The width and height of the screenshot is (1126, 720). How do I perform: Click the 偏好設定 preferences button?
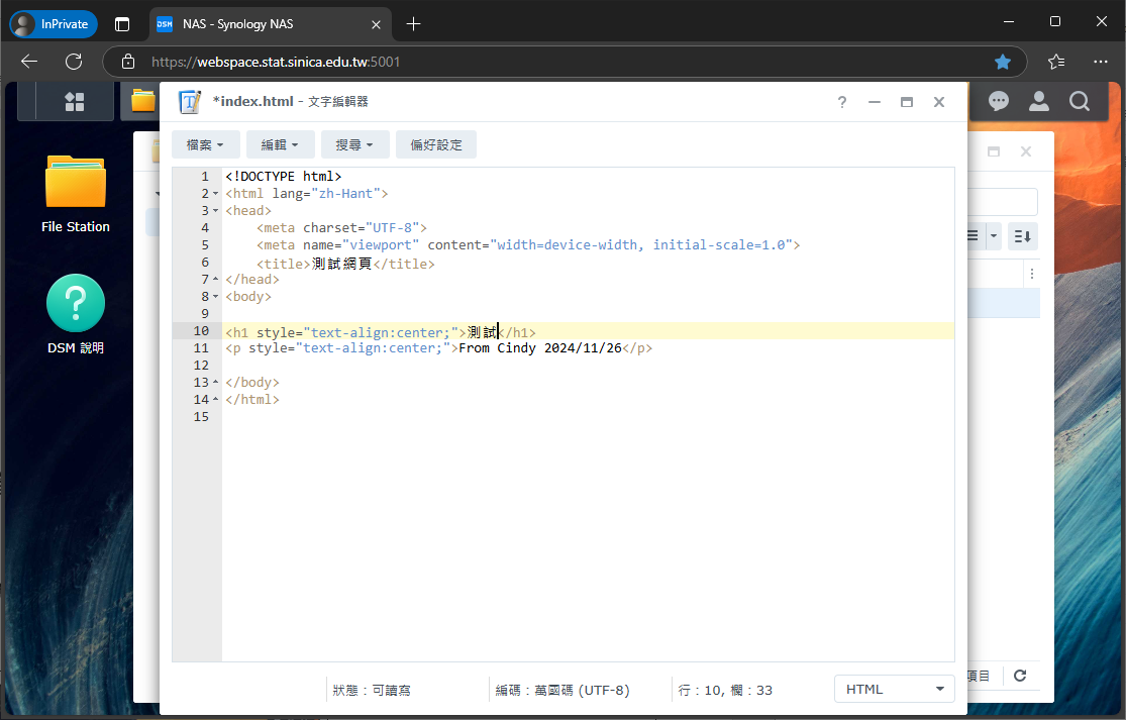(436, 145)
